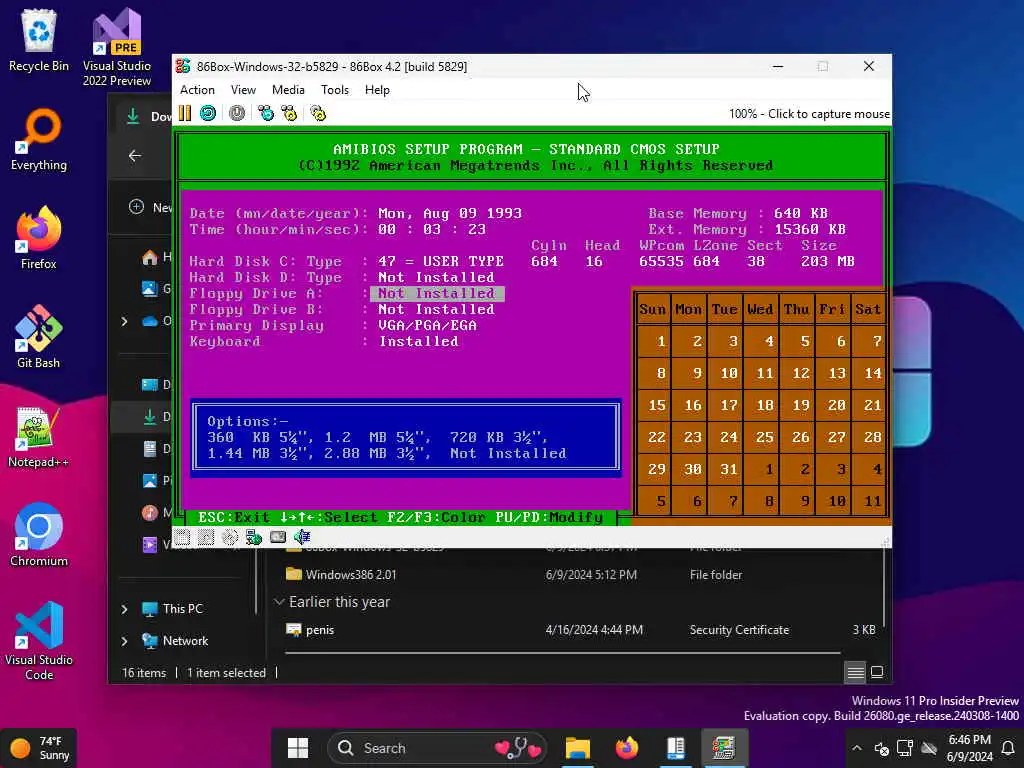Click the 86Box taskbar icon

[724, 748]
